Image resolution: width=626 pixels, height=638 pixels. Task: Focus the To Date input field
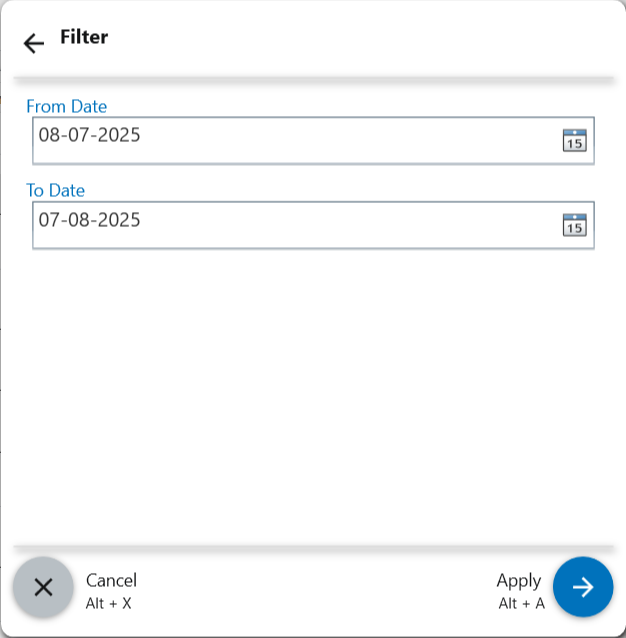tap(300, 225)
